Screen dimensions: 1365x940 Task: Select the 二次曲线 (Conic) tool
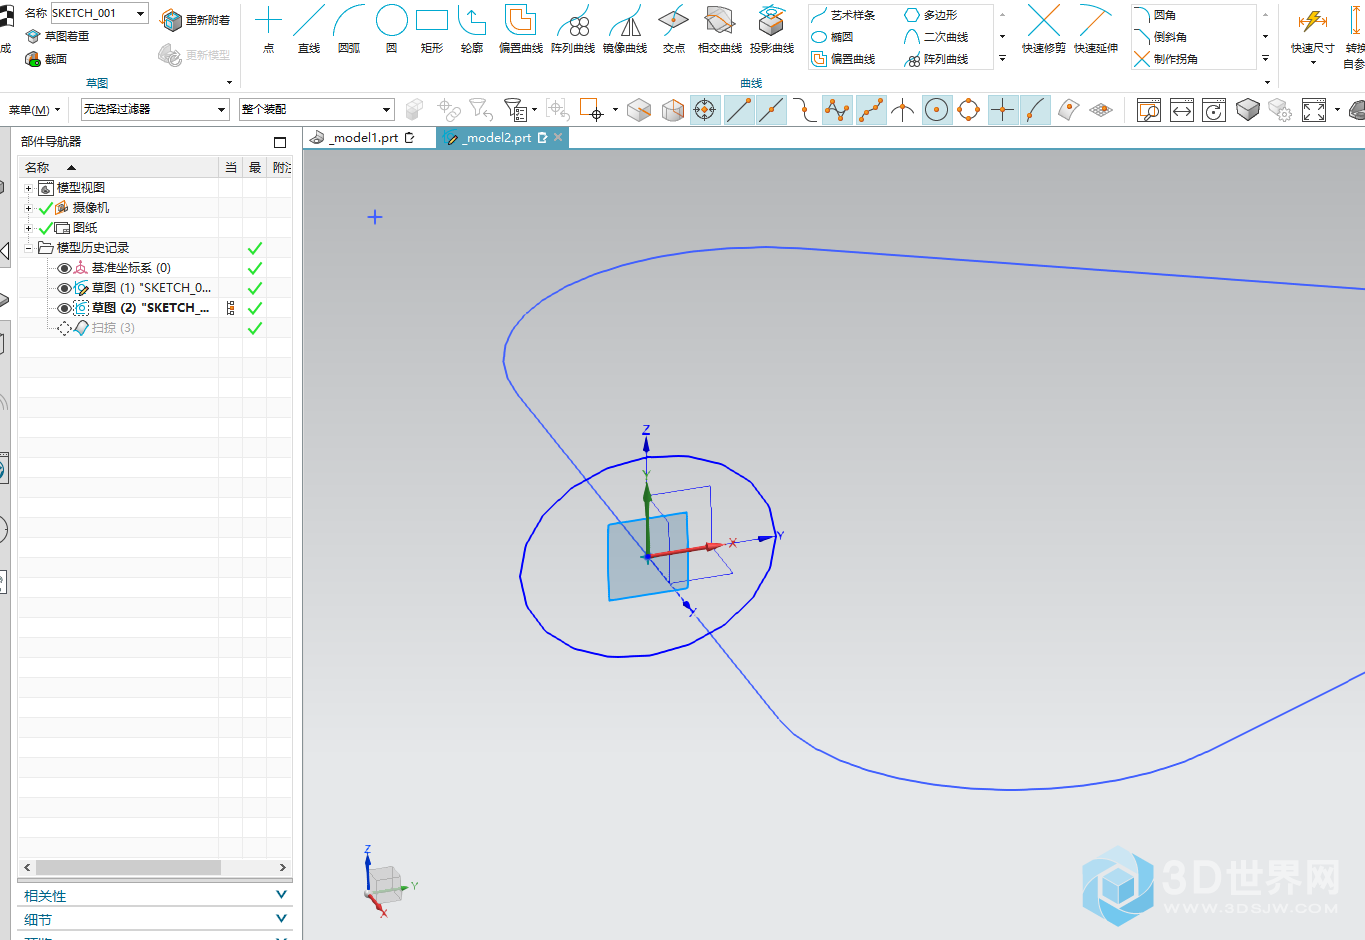click(x=936, y=37)
